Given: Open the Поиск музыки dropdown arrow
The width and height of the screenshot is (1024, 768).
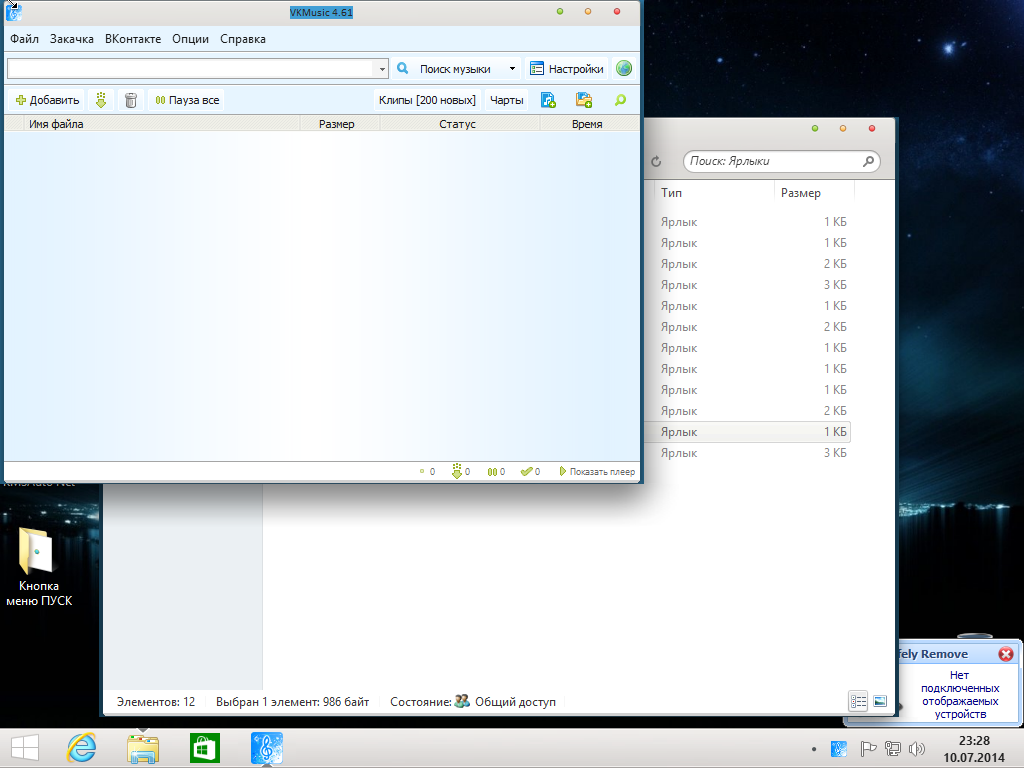Looking at the screenshot, I should point(512,69).
